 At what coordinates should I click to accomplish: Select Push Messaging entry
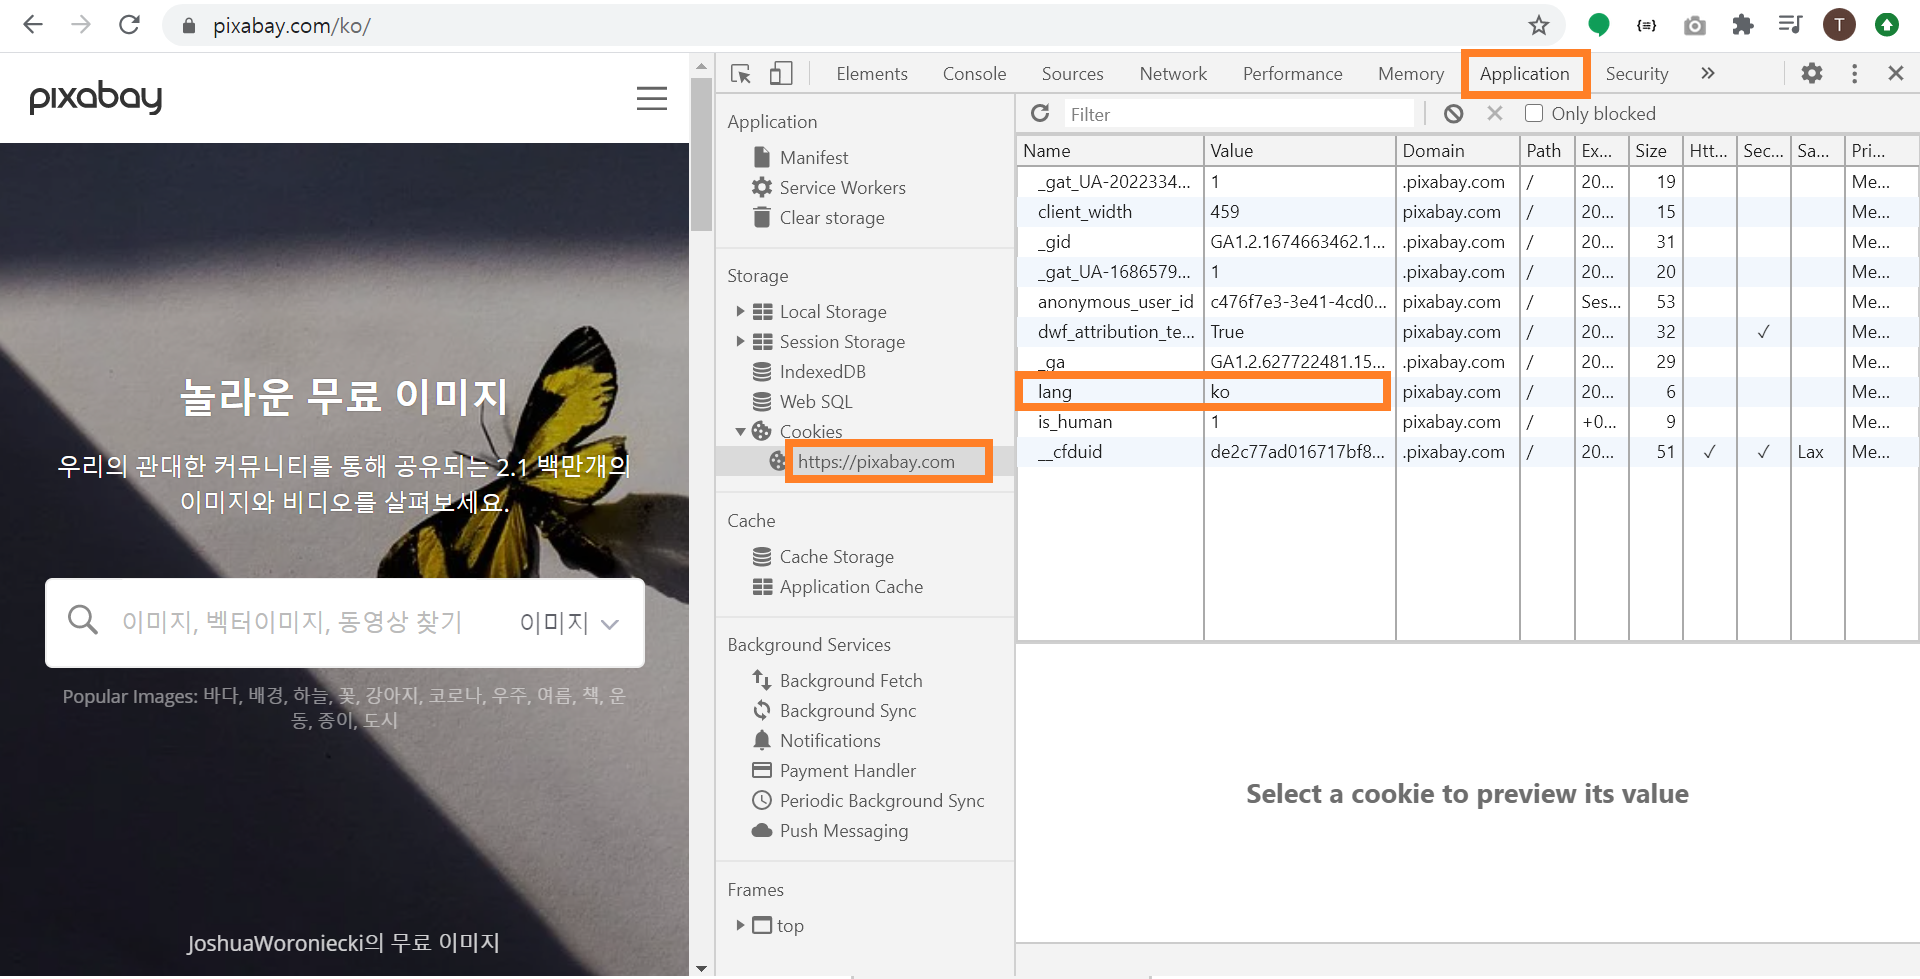coord(843,830)
